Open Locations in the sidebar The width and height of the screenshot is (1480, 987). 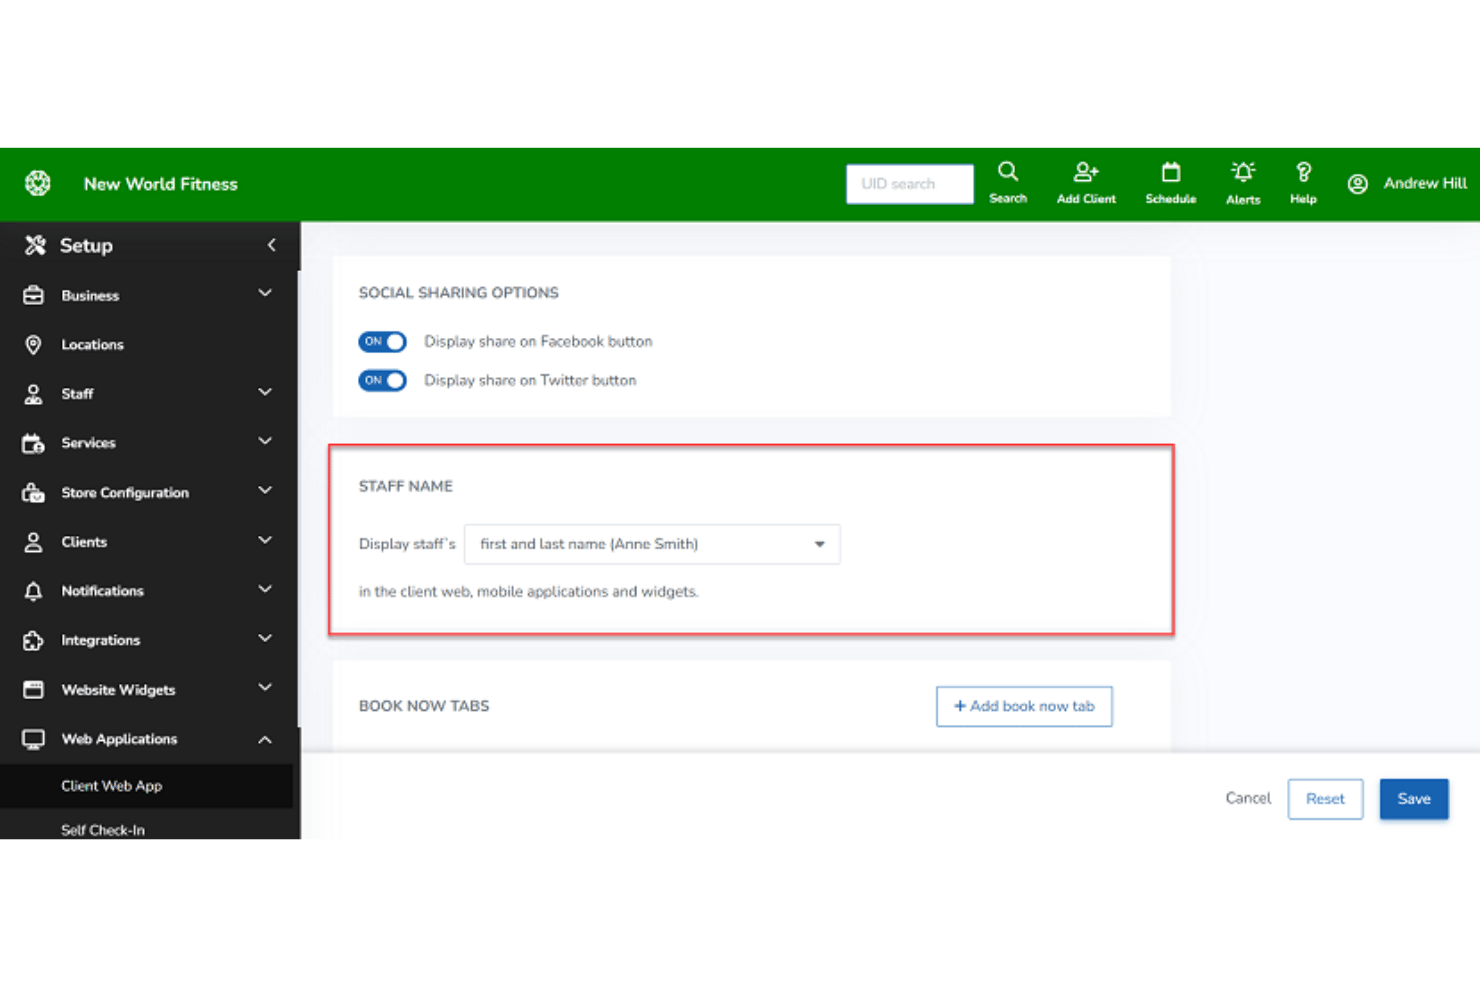[x=92, y=345]
